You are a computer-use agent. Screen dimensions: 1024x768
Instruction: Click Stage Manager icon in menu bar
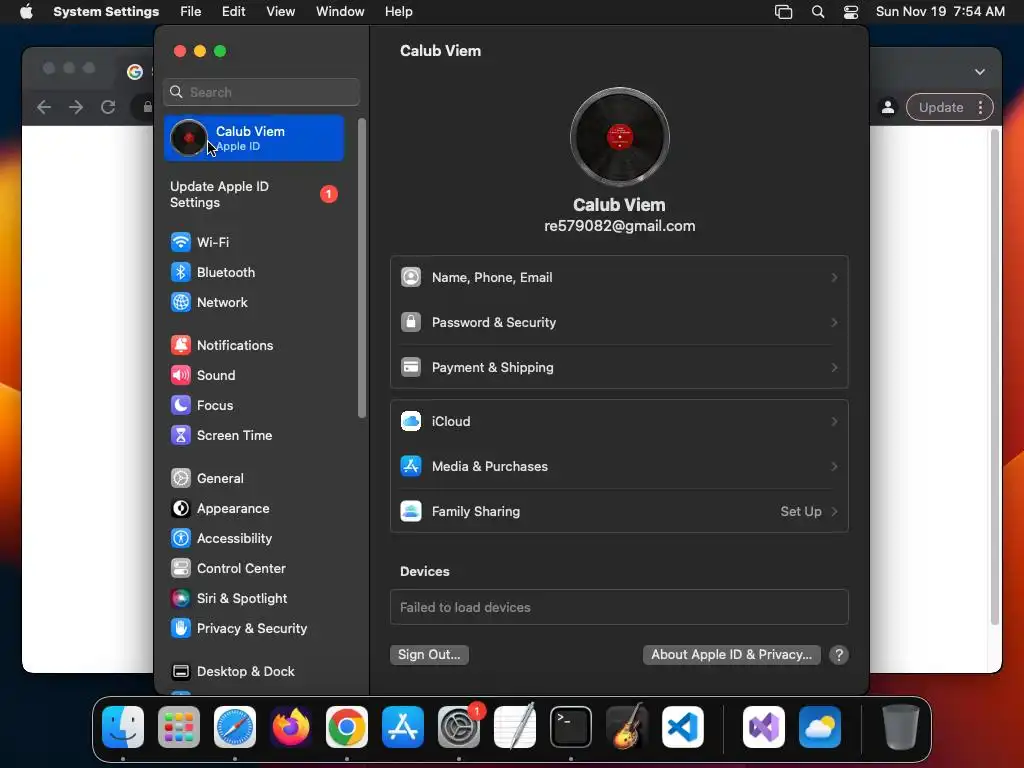click(784, 12)
